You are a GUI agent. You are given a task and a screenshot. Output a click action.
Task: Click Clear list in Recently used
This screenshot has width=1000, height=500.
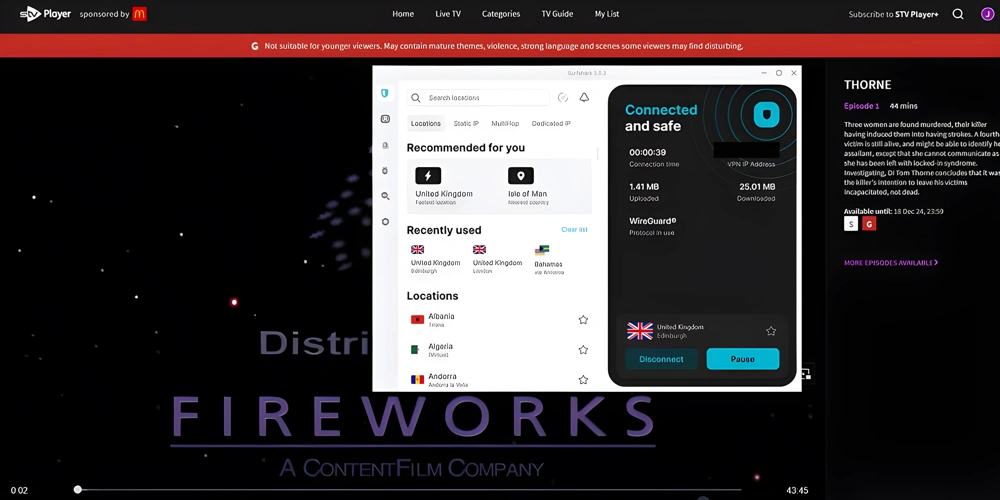[574, 230]
